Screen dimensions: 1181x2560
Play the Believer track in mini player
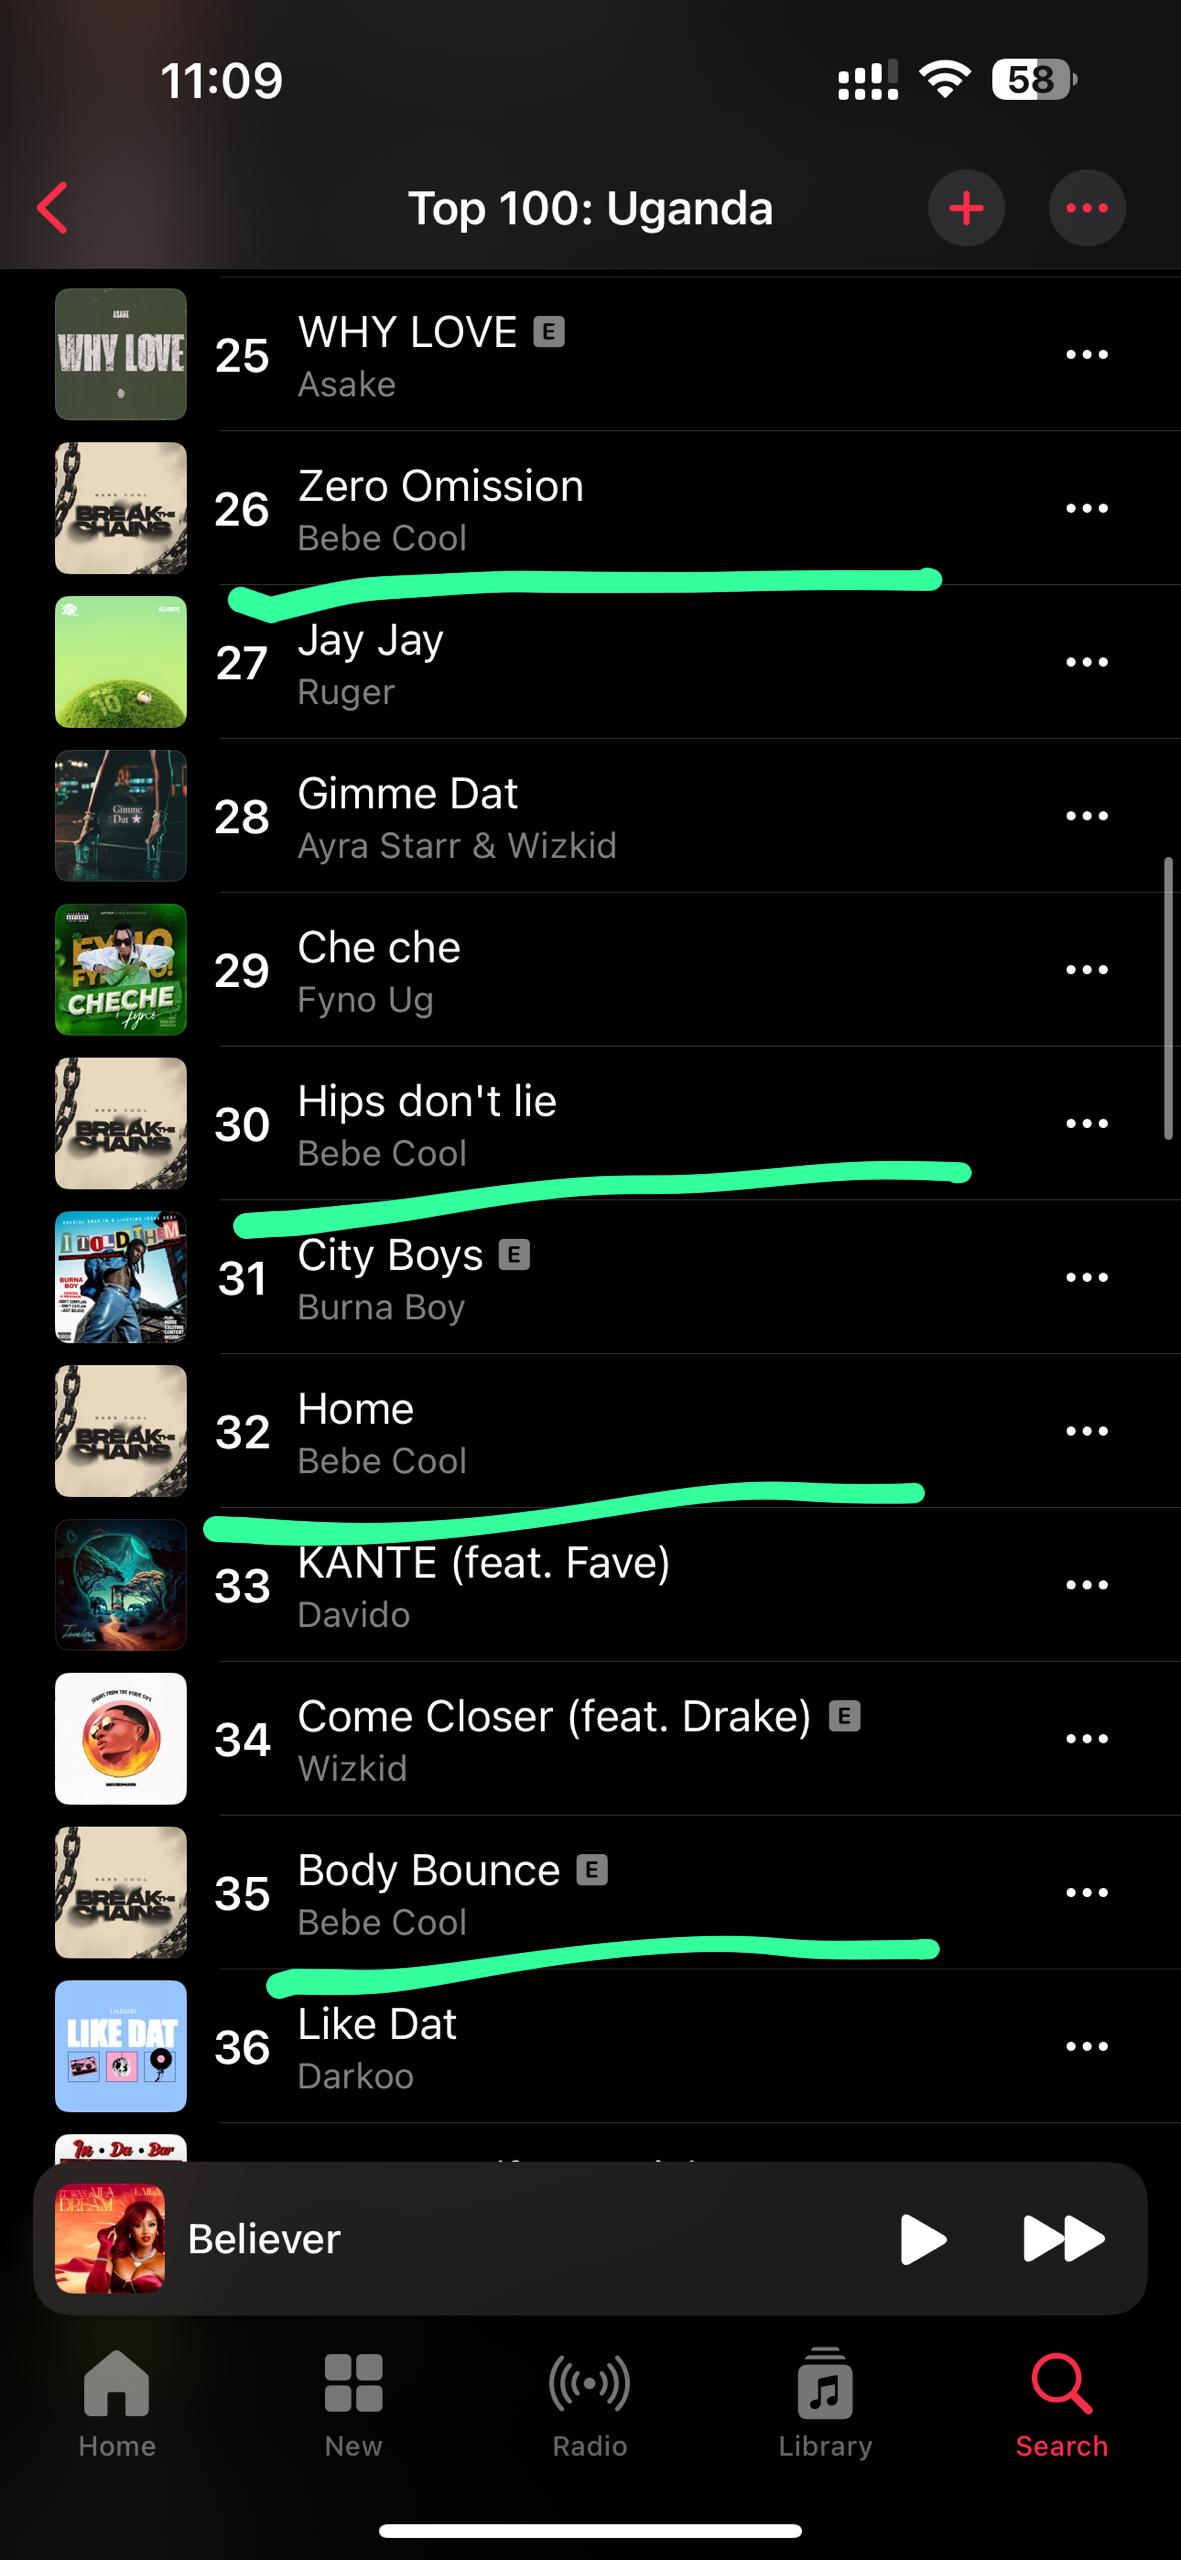(922, 2238)
